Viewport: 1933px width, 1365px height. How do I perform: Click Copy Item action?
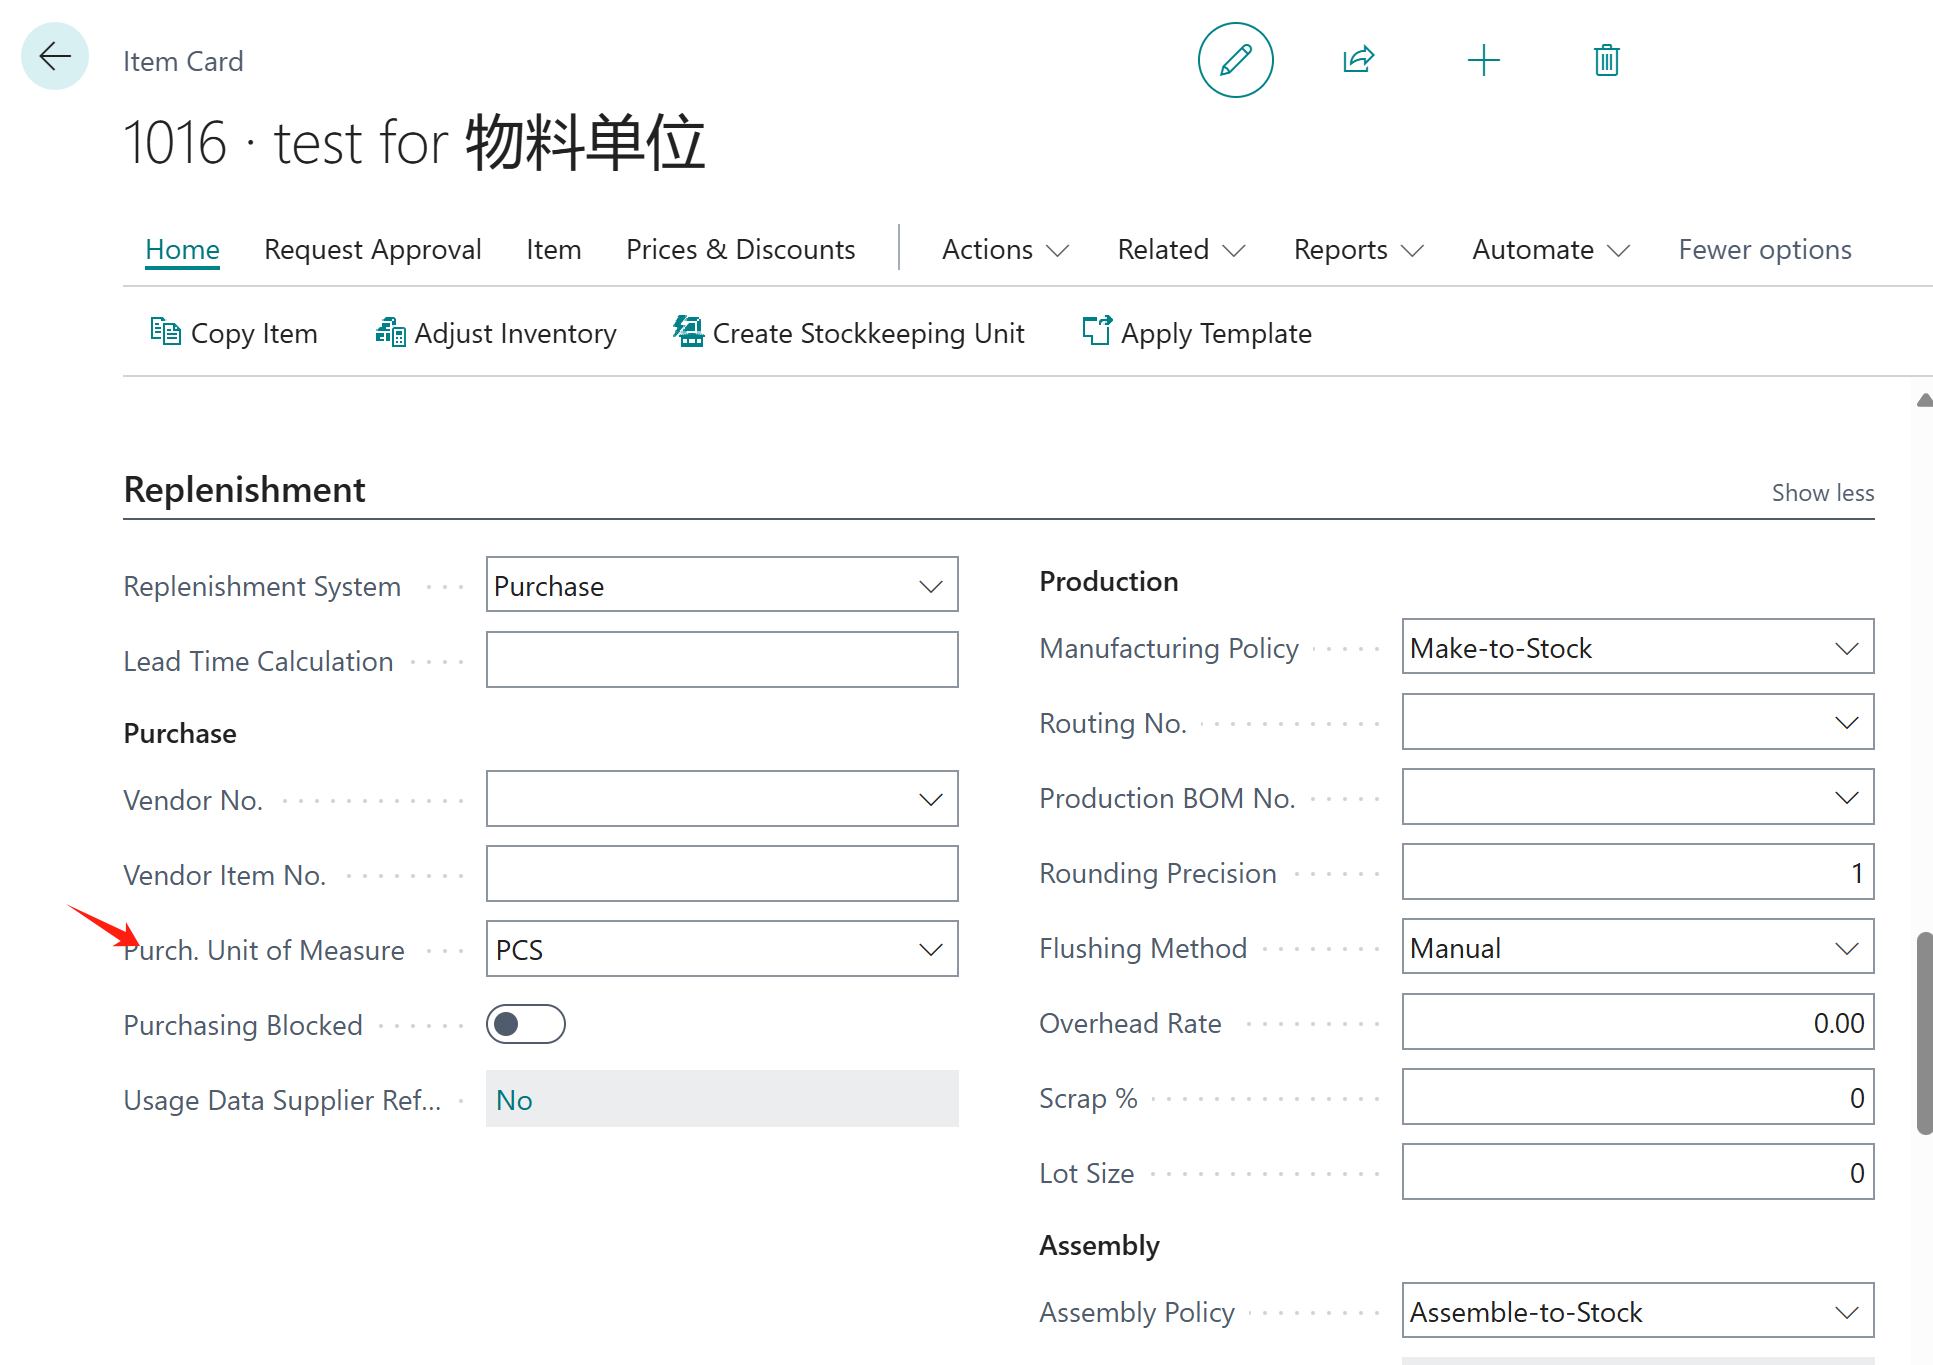(234, 333)
